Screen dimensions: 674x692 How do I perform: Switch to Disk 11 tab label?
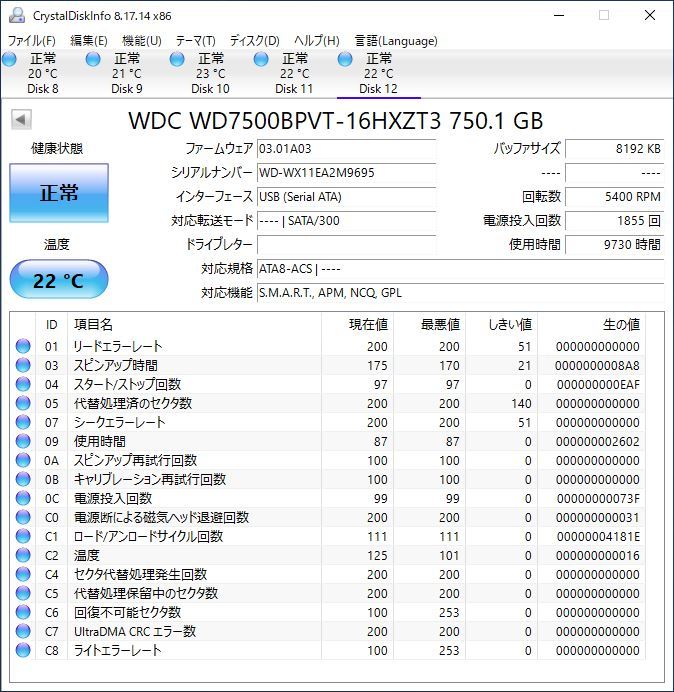294,89
